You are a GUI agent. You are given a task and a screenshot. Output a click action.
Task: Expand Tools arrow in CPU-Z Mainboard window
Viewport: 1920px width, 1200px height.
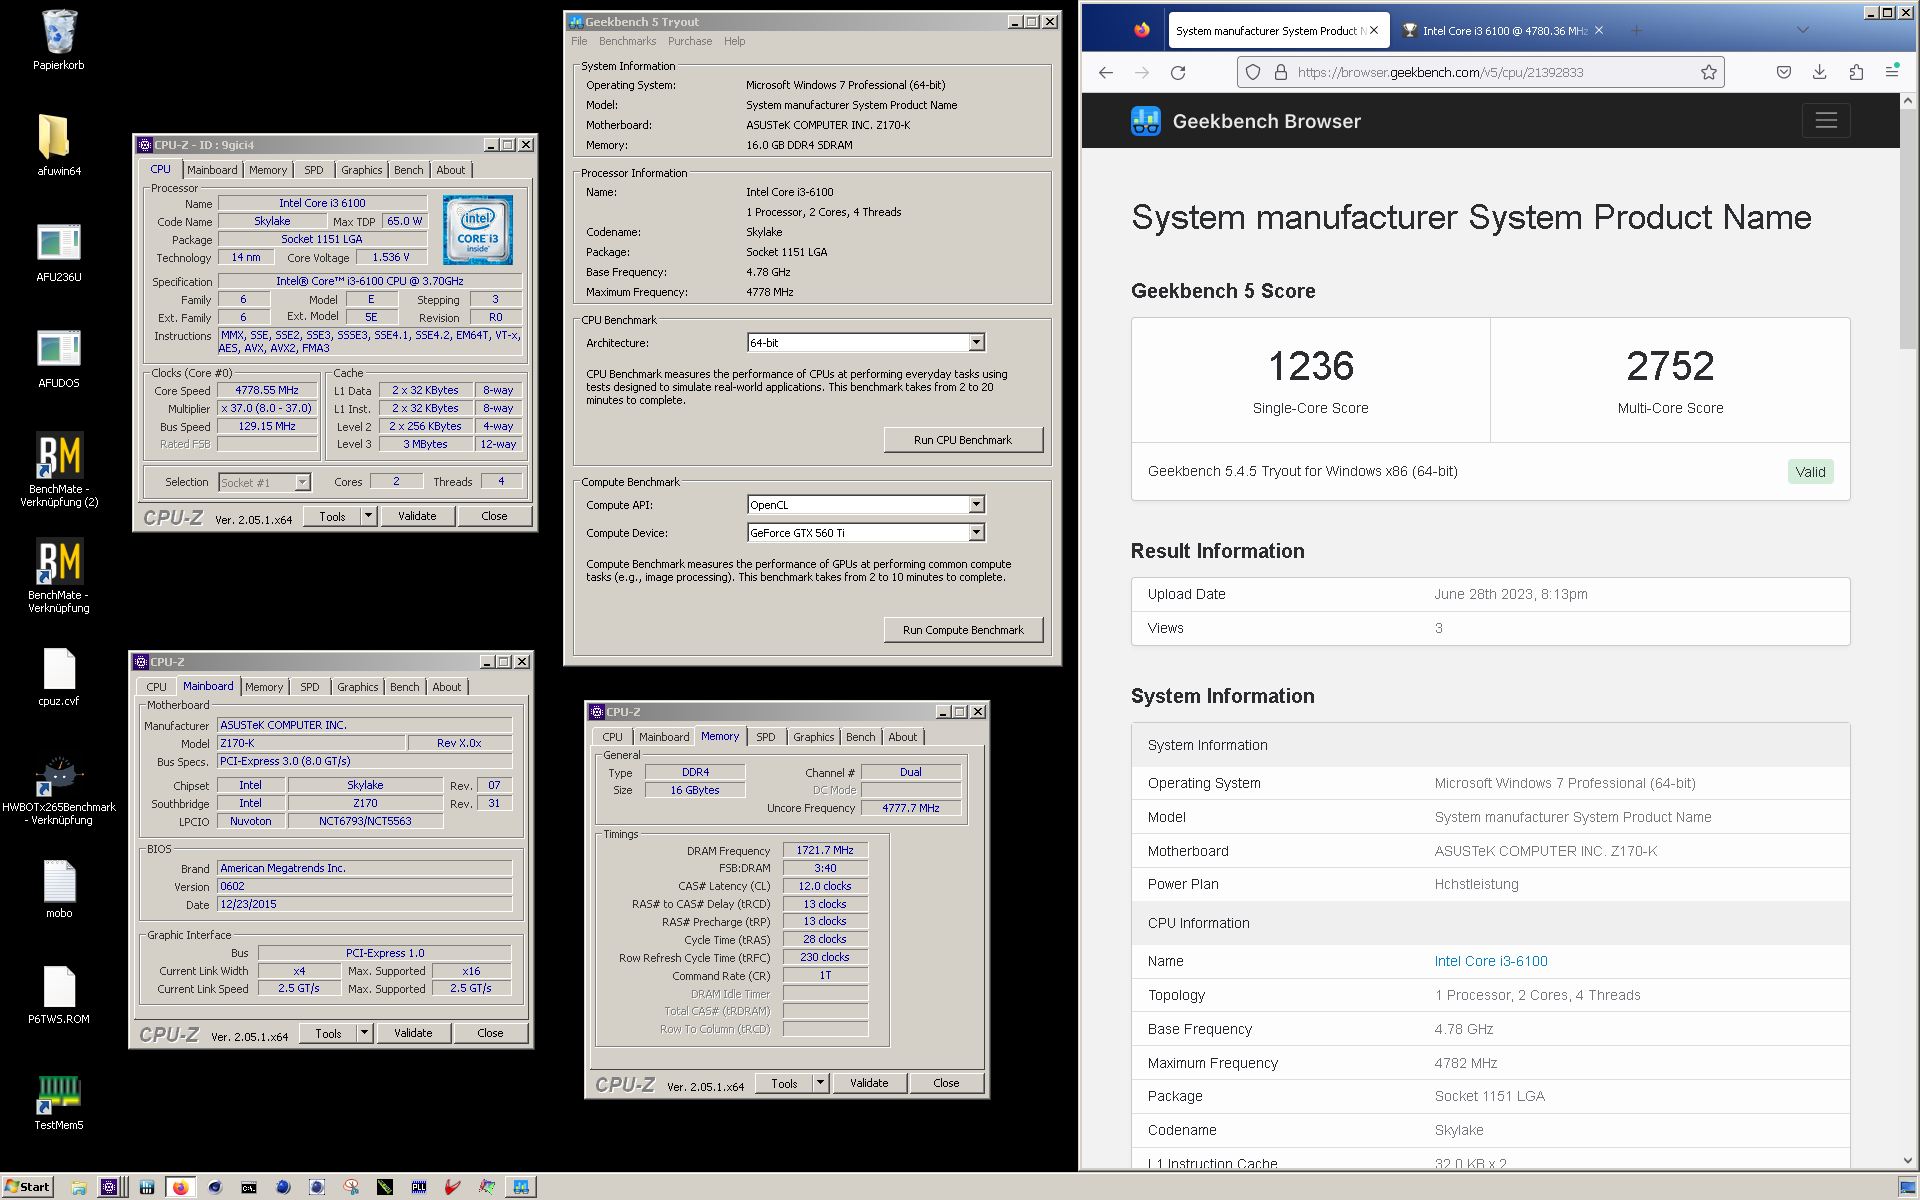(364, 1033)
